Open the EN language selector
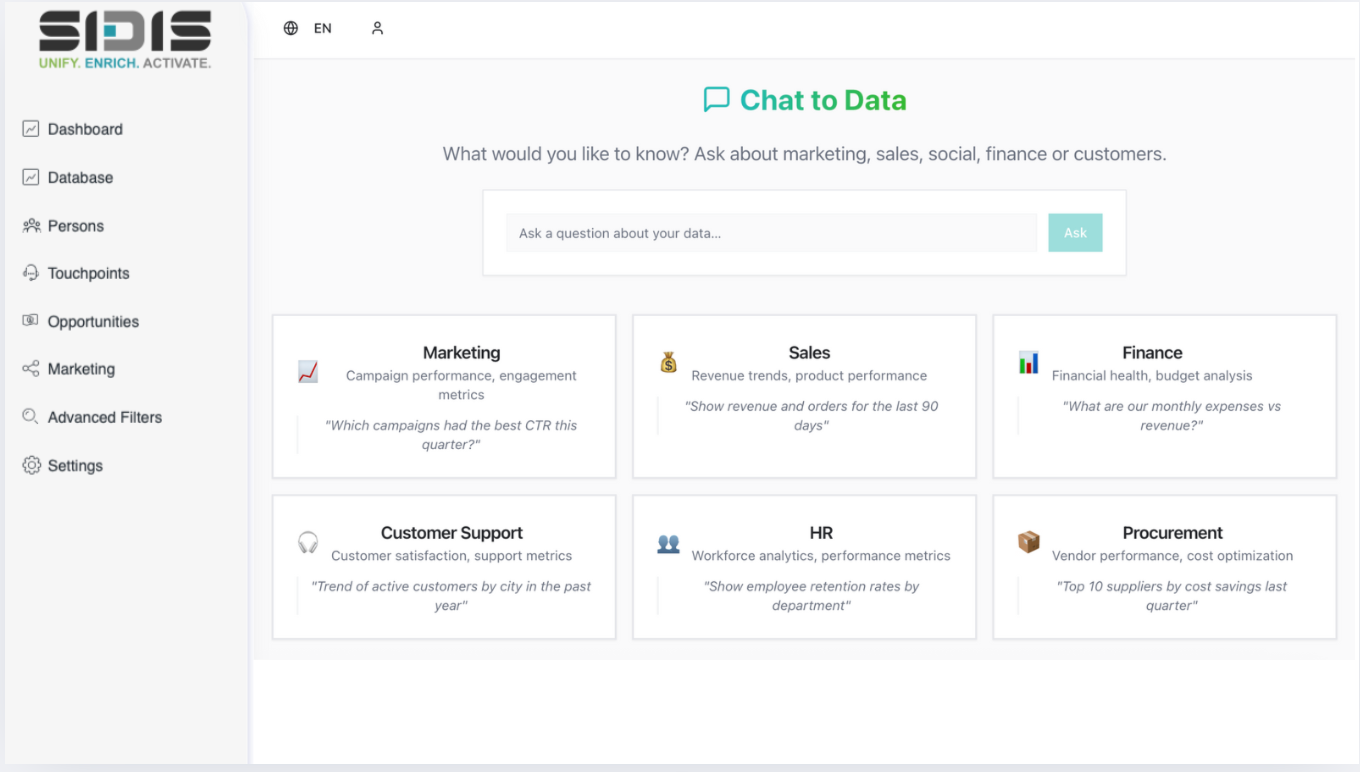Image resolution: width=1360 pixels, height=772 pixels. pyautogui.click(x=322, y=28)
